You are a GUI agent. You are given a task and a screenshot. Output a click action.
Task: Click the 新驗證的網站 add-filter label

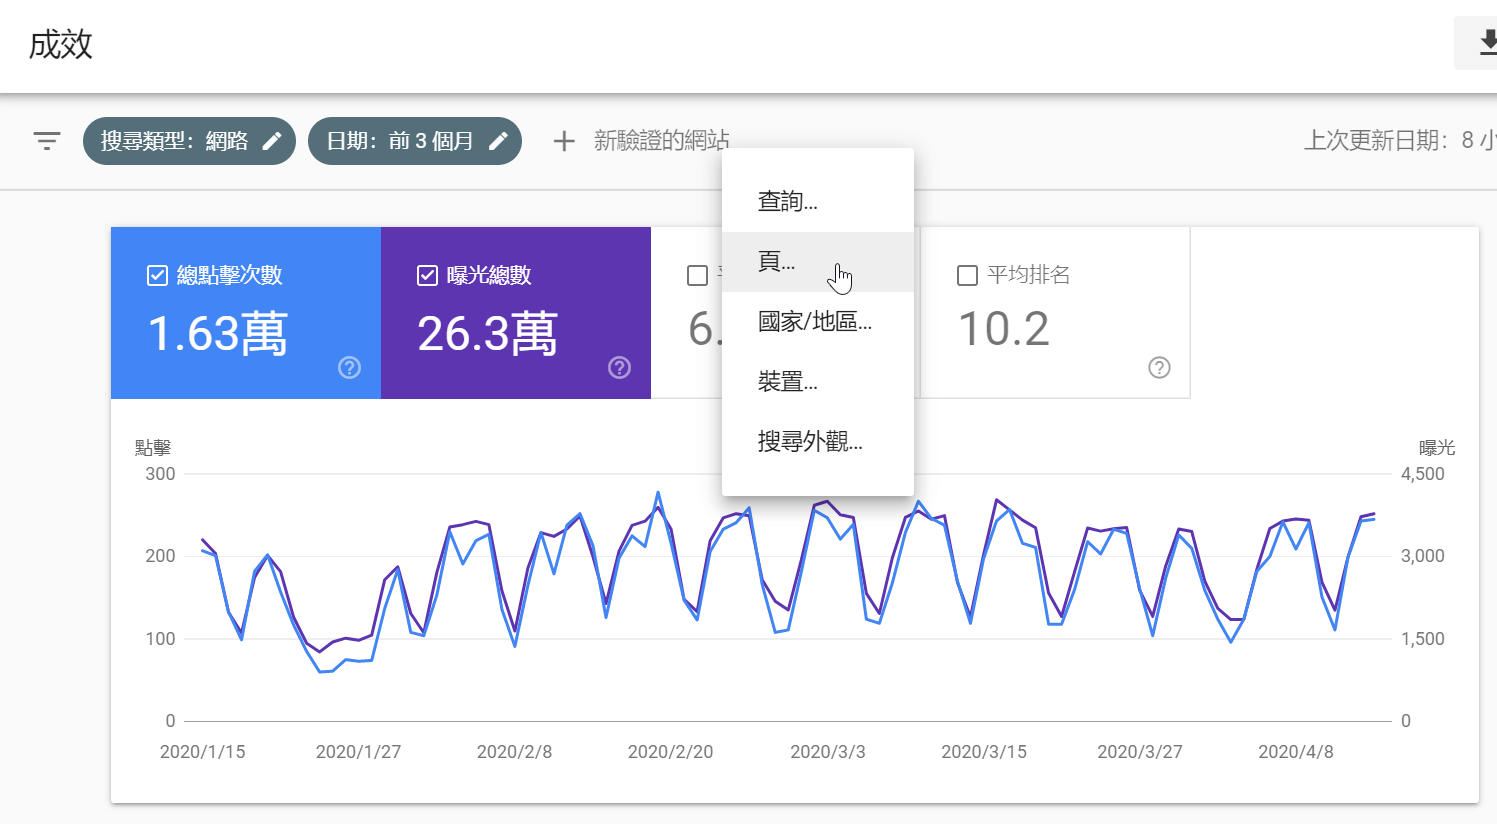point(661,141)
